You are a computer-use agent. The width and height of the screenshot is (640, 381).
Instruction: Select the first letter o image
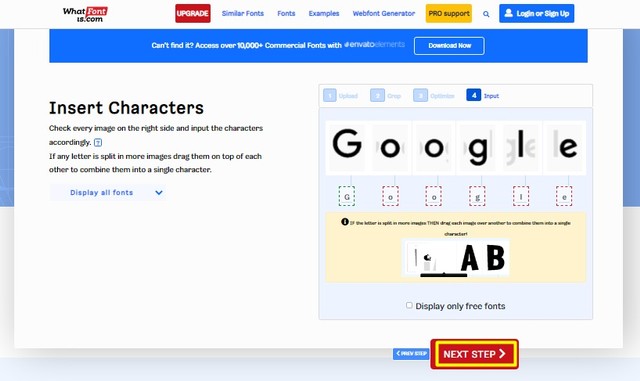(x=390, y=147)
